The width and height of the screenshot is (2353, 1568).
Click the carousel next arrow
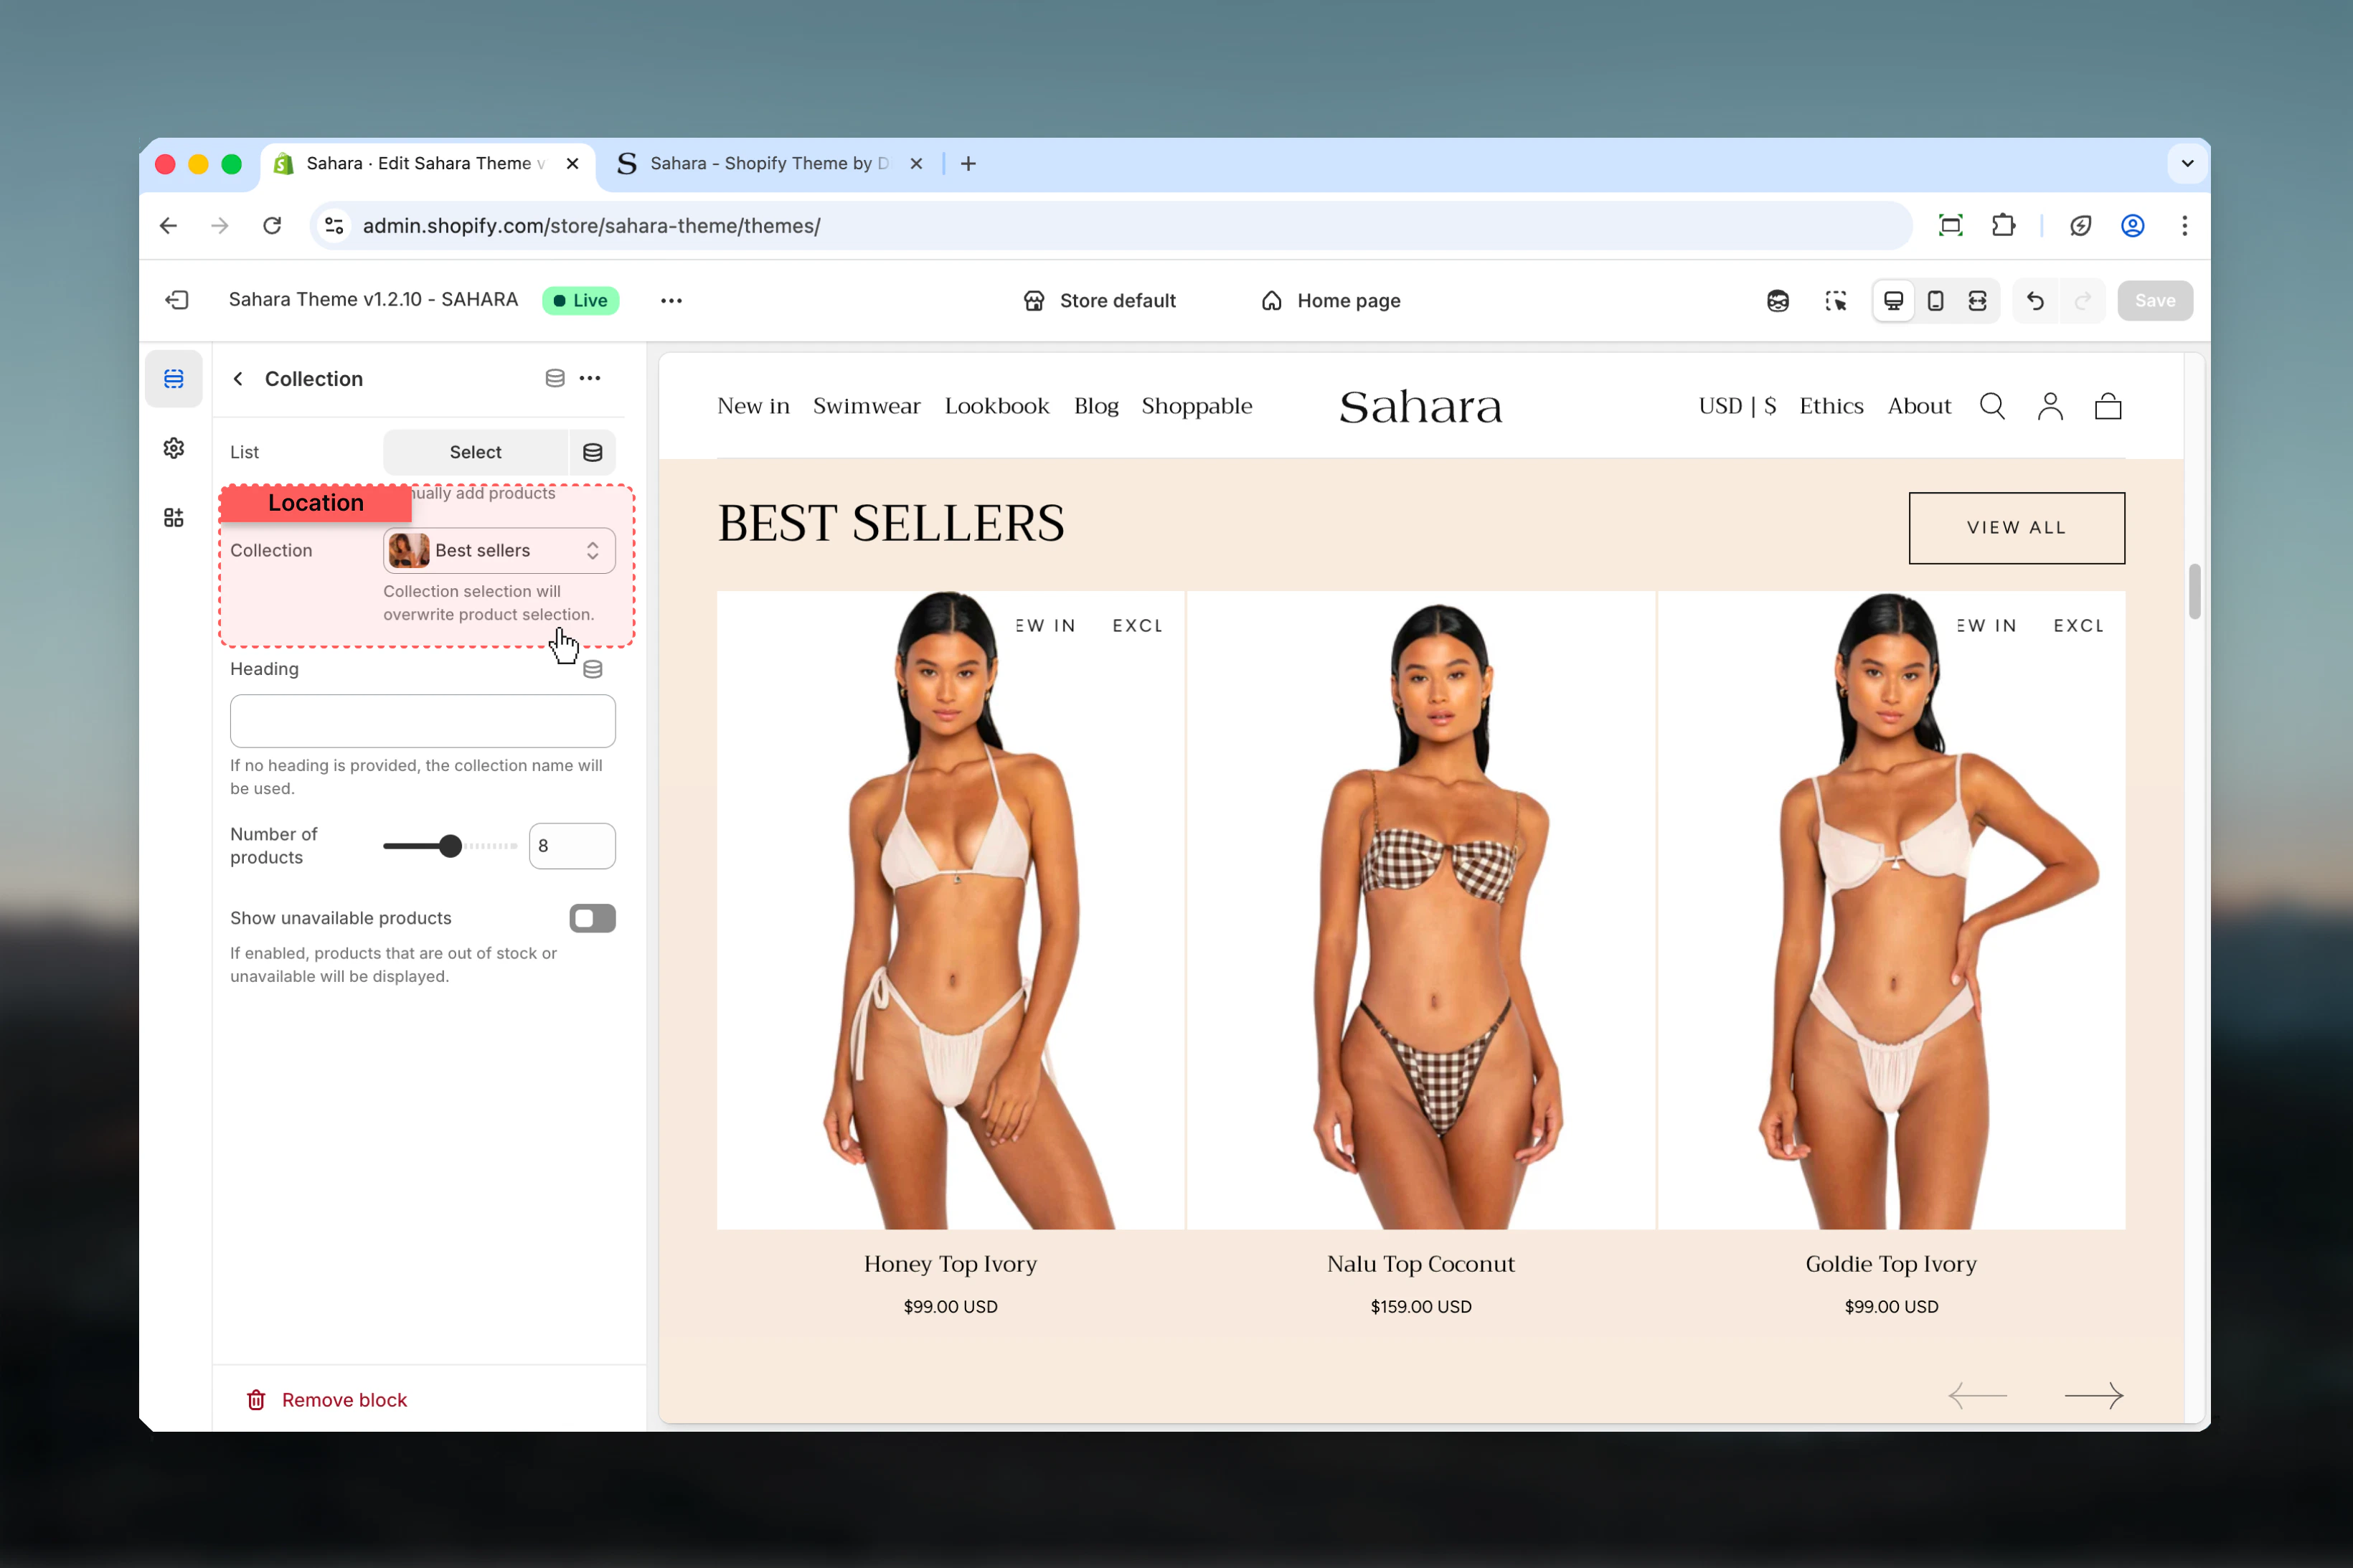[x=2094, y=1395]
